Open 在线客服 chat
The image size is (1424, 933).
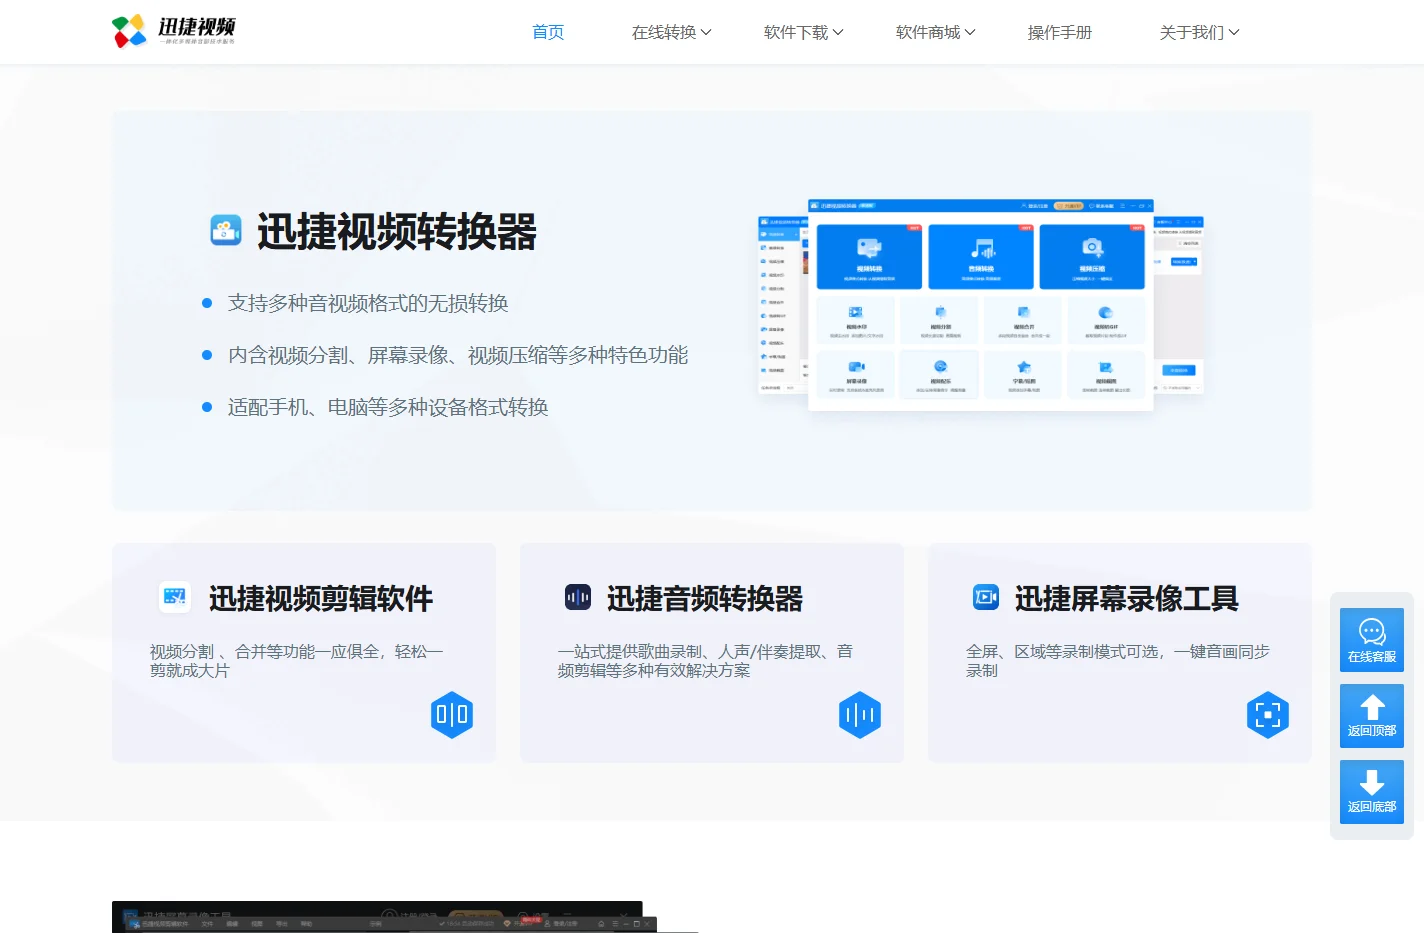coord(1372,640)
